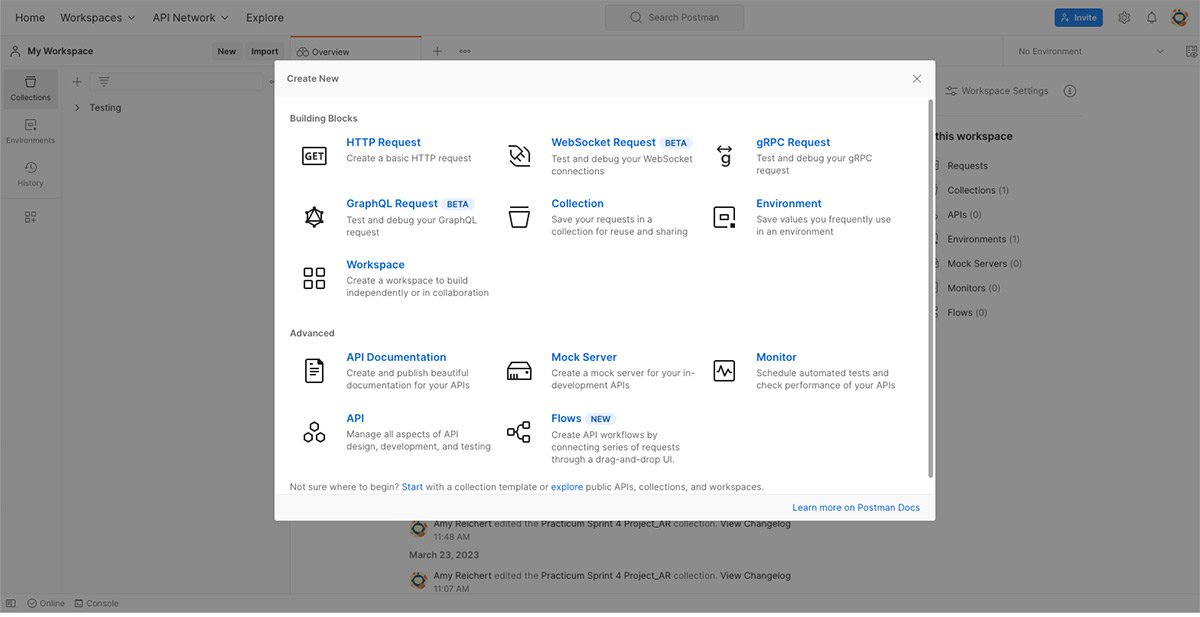Viewport: 1200px width, 617px height.
Task: Click the GraphQL Request icon
Action: point(314,217)
